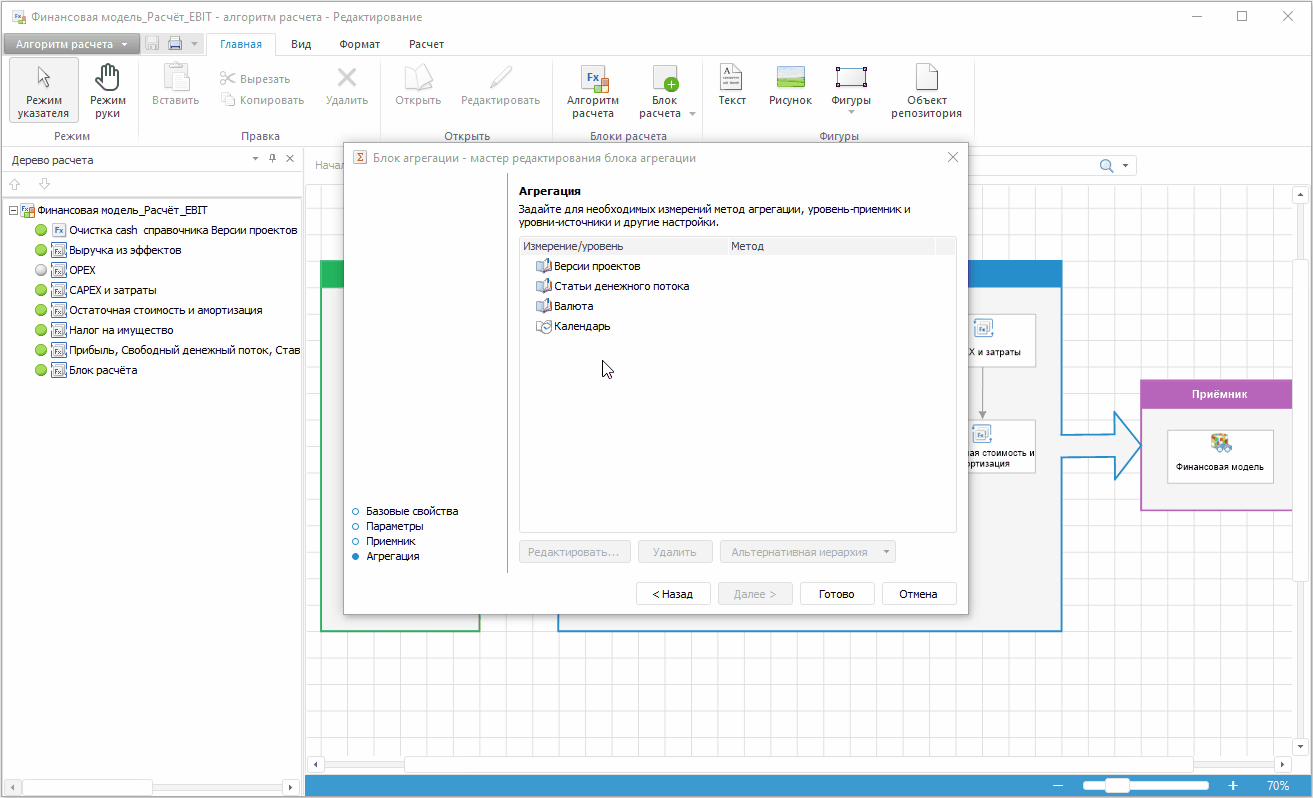Activate the Режим указателя pointer mode
1313x798 pixels.
pos(44,90)
